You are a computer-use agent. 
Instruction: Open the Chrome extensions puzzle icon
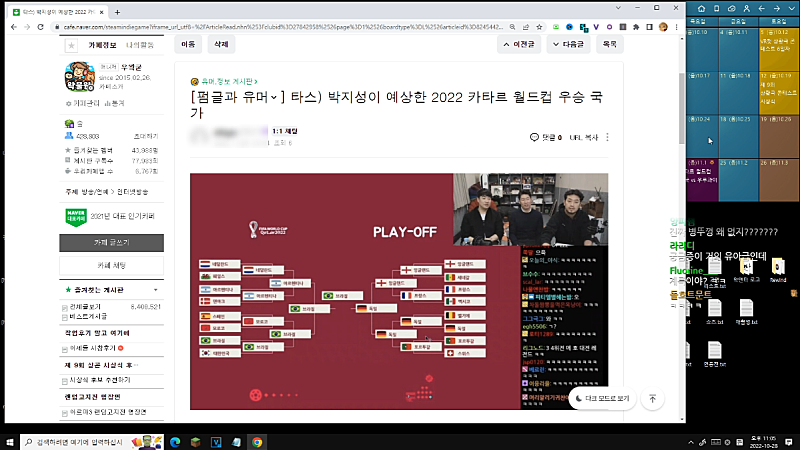pyautogui.click(x=636, y=27)
